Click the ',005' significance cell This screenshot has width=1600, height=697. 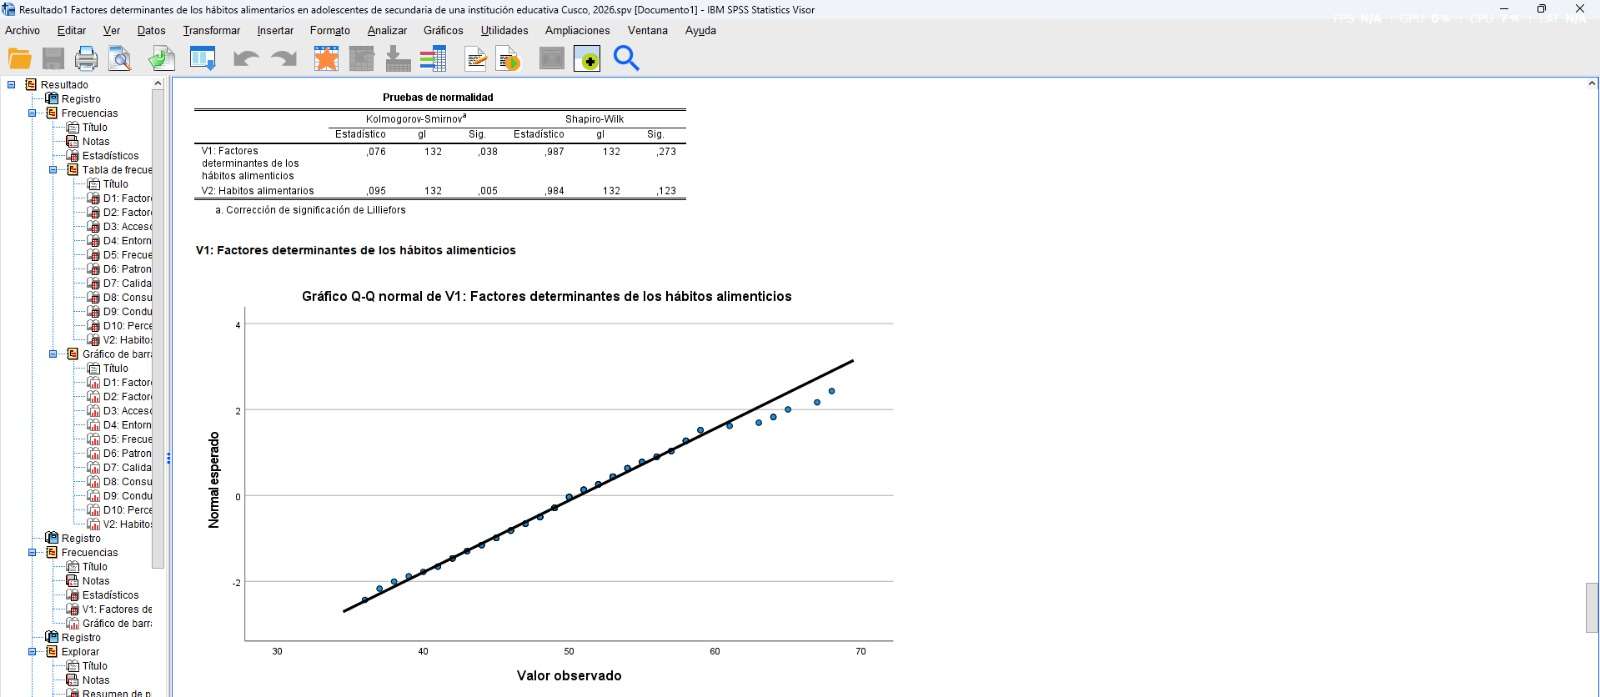point(488,191)
